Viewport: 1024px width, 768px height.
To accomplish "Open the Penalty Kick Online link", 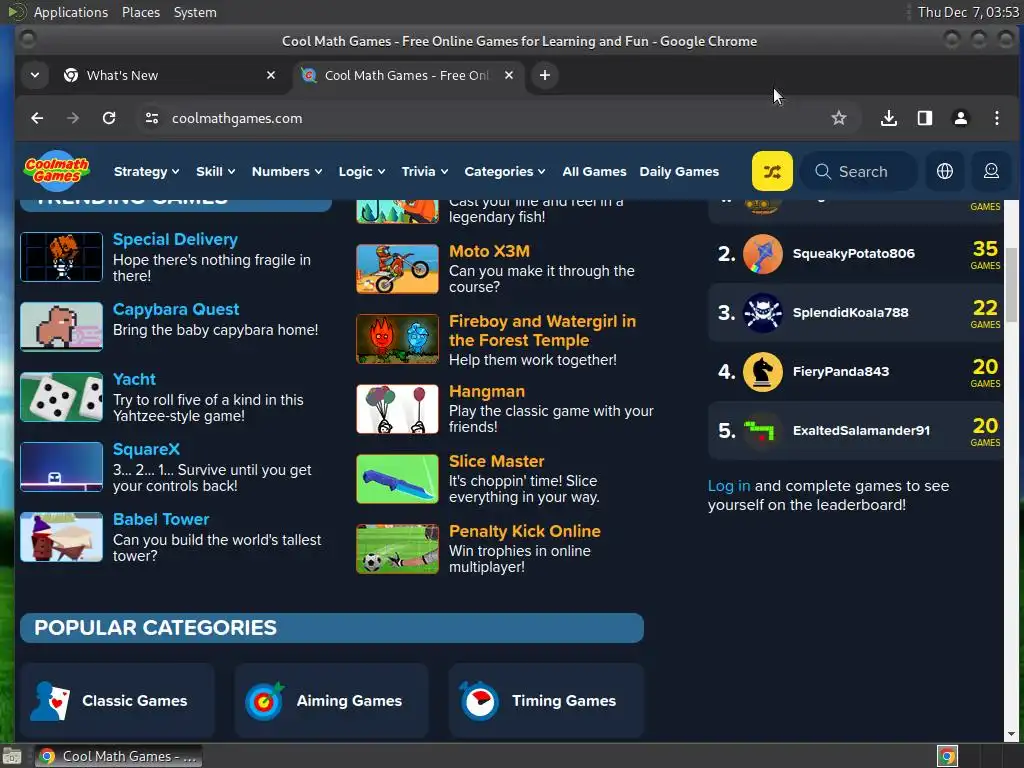I will (524, 532).
